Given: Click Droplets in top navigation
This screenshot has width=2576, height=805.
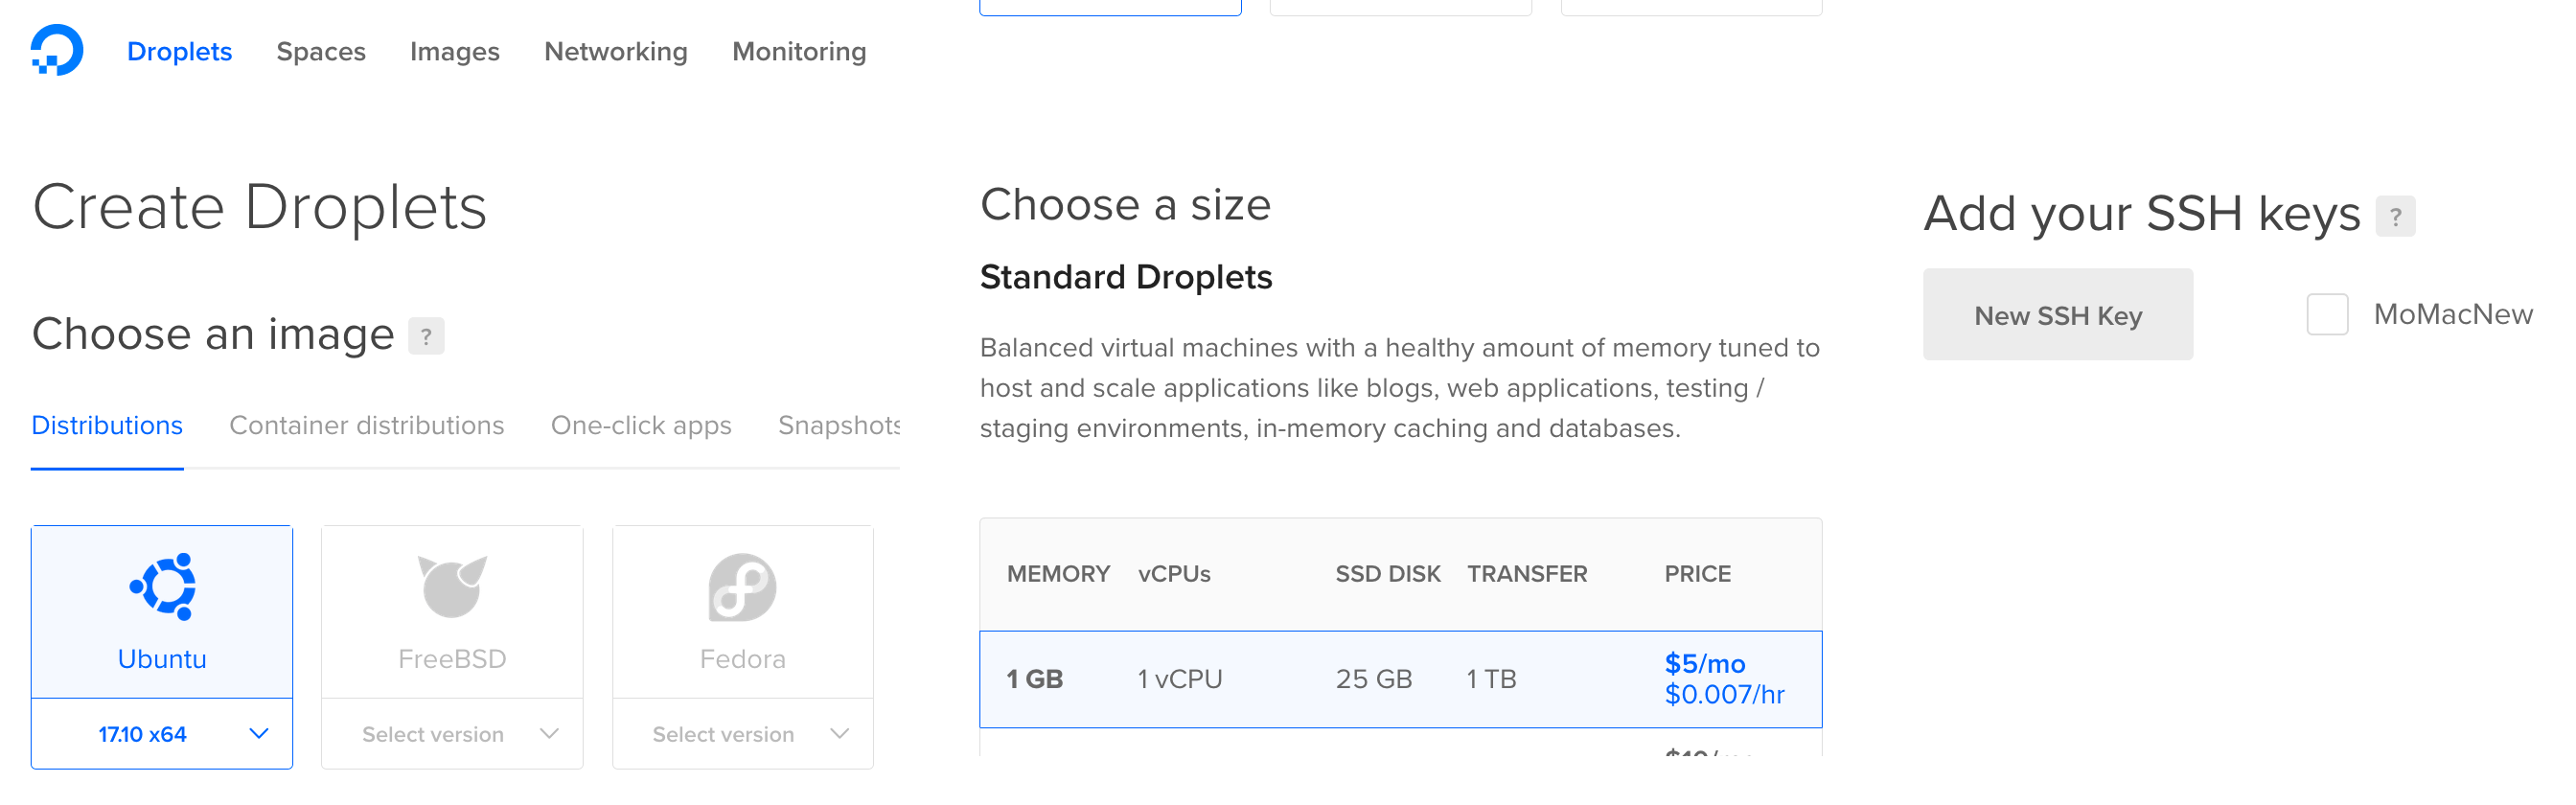Looking at the screenshot, I should (179, 51).
